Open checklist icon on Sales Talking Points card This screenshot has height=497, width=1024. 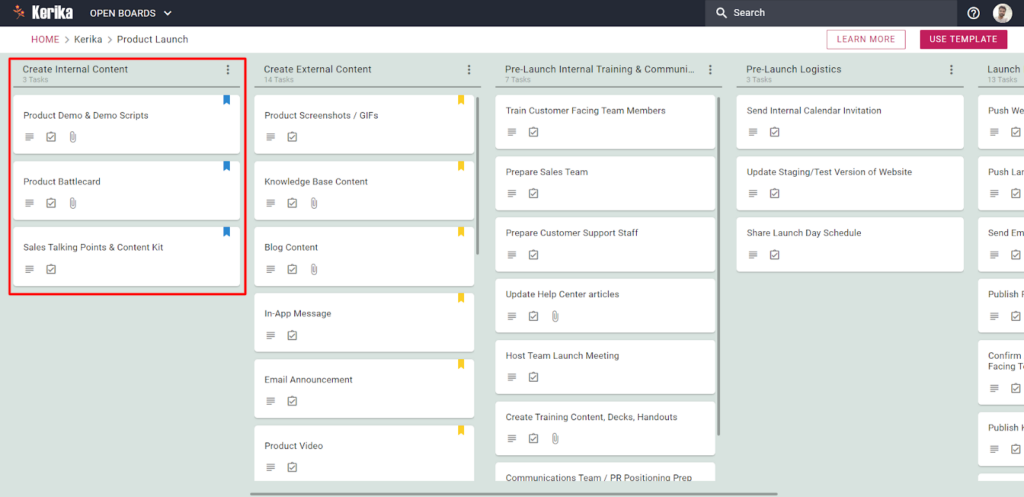[x=51, y=269]
